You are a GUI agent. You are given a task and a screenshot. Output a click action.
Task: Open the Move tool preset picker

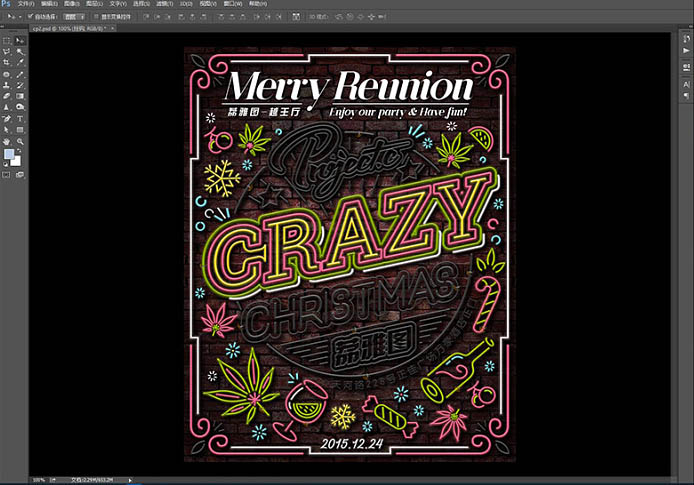click(x=13, y=17)
